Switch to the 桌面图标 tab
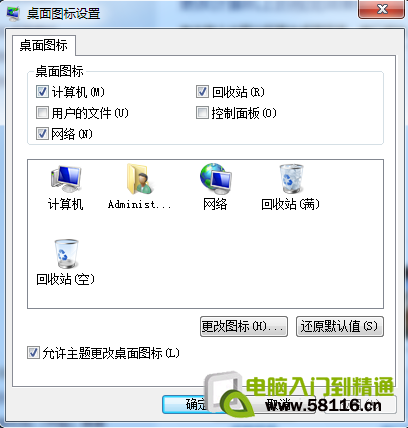The image size is (408, 428). tap(44, 45)
